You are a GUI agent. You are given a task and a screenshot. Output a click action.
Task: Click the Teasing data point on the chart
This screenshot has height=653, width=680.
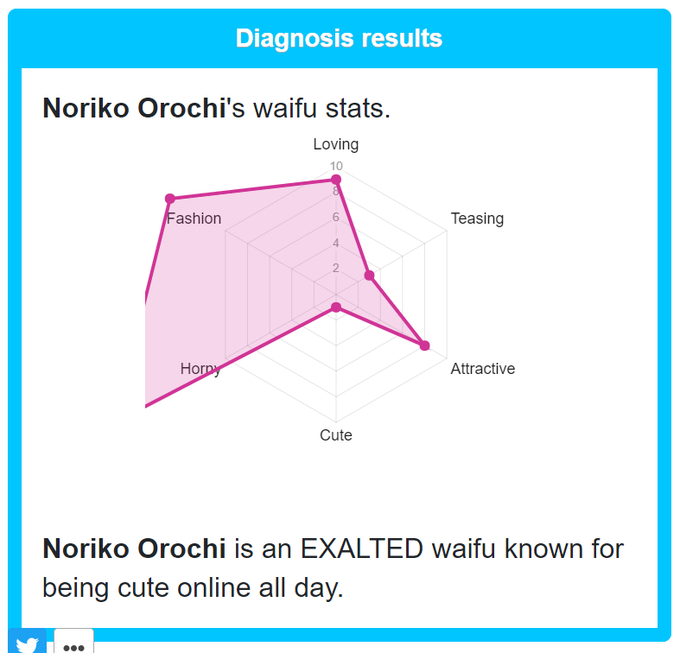coord(369,275)
